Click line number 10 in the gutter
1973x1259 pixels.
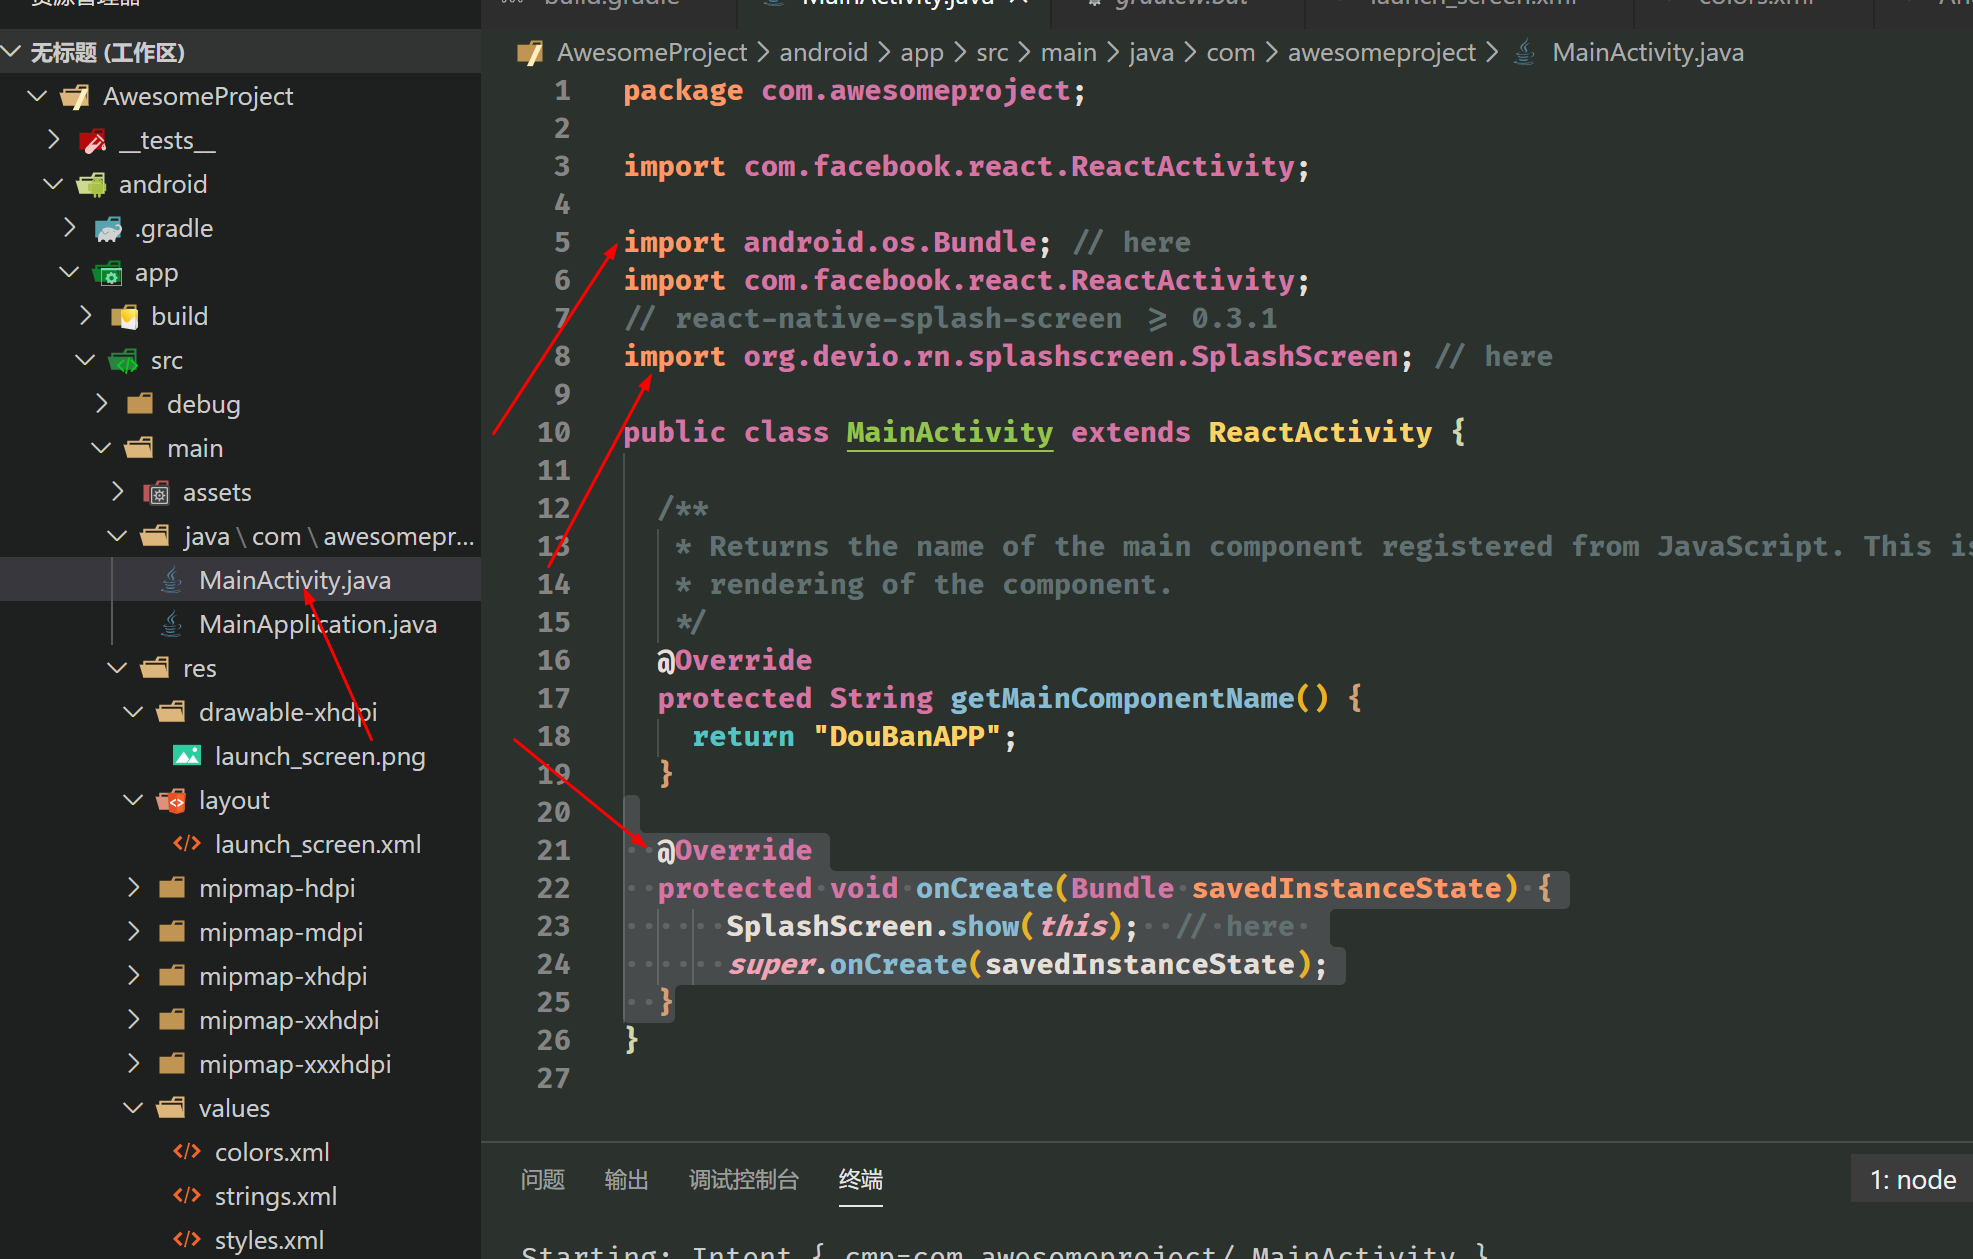tap(553, 432)
